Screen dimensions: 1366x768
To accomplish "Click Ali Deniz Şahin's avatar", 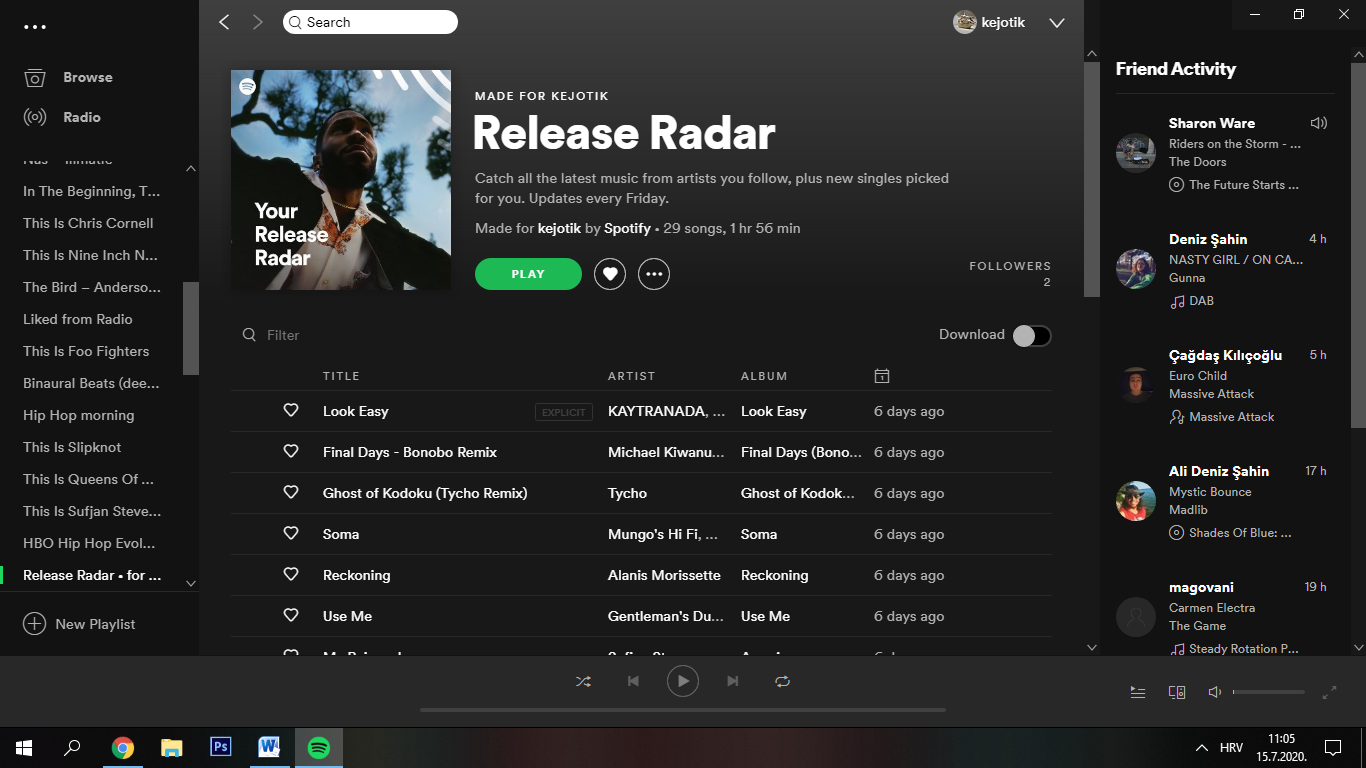I will tap(1136, 501).
